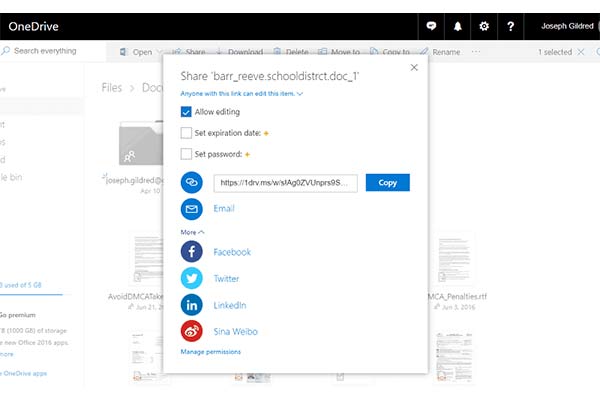Viewport: 600px width, 400px height.
Task: Close the Share dialog
Action: (414, 67)
